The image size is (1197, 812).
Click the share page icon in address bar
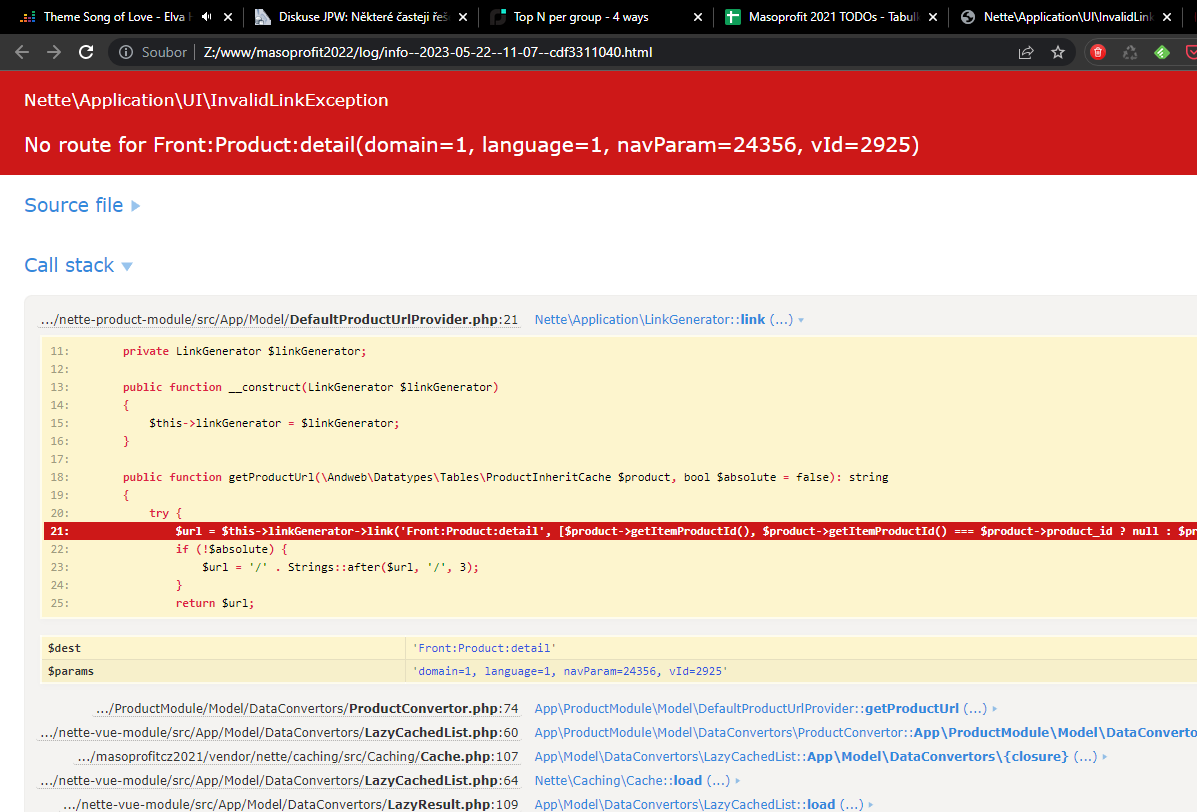pyautogui.click(x=1026, y=52)
